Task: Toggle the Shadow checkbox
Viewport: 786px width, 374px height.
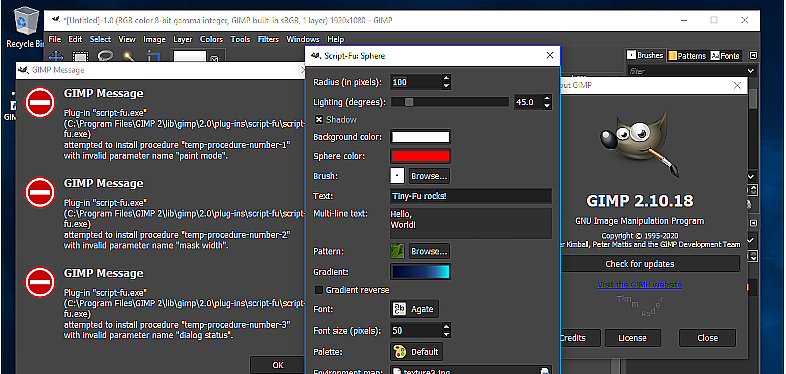Action: pos(319,120)
